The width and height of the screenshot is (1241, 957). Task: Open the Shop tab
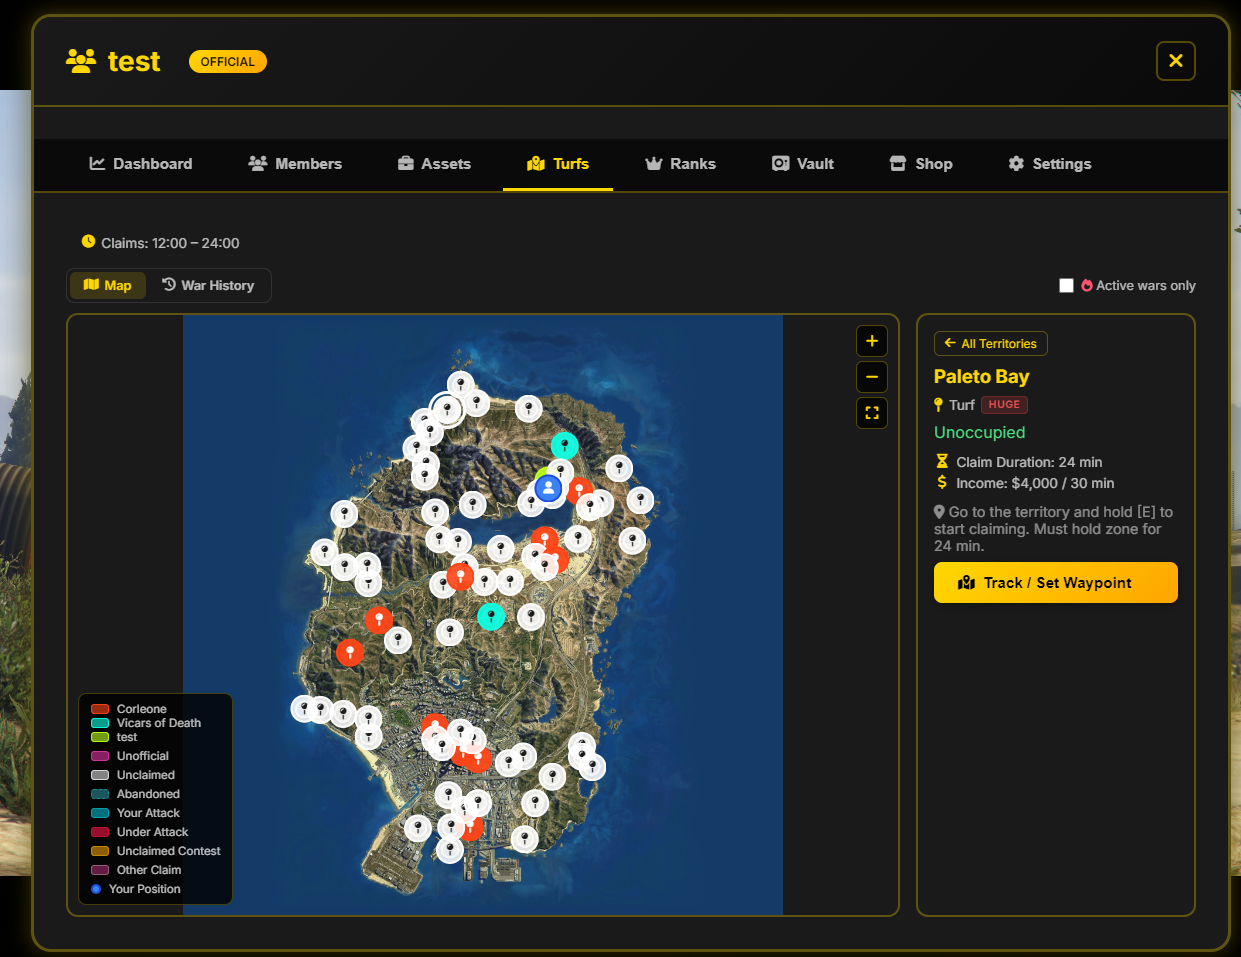[x=921, y=163]
